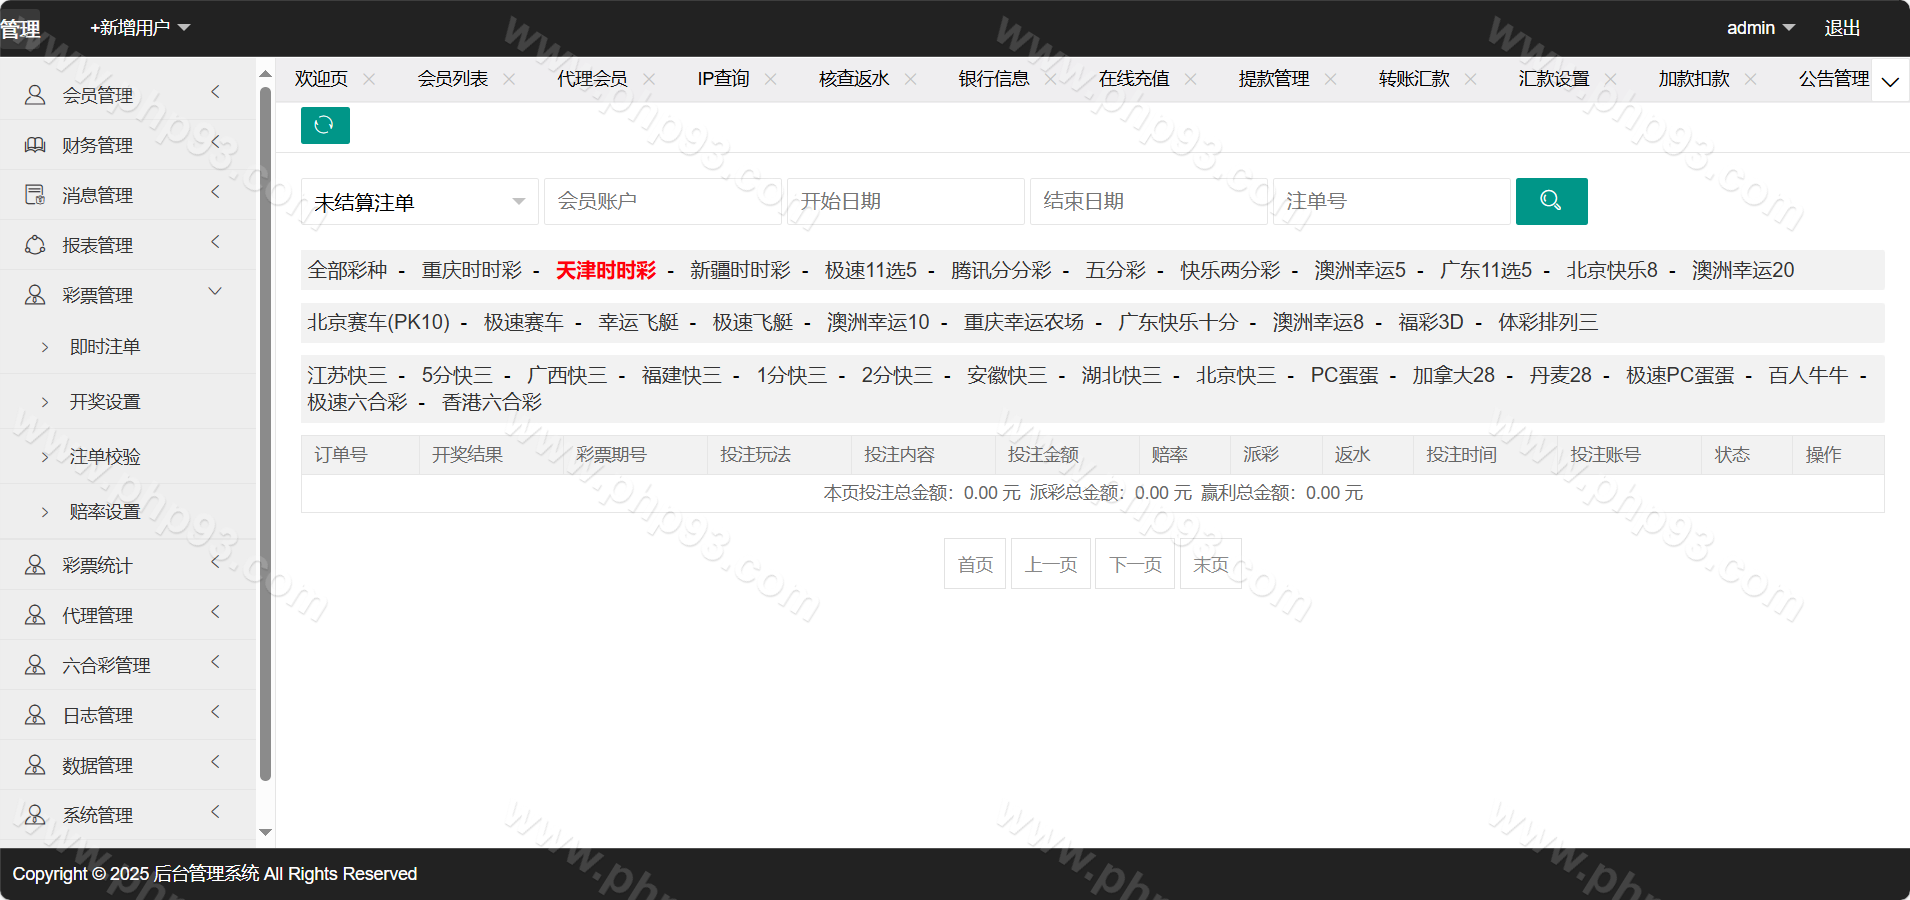This screenshot has width=1910, height=900.
Task: Click the 会员管理 user icon in sidebar
Action: click(35, 95)
